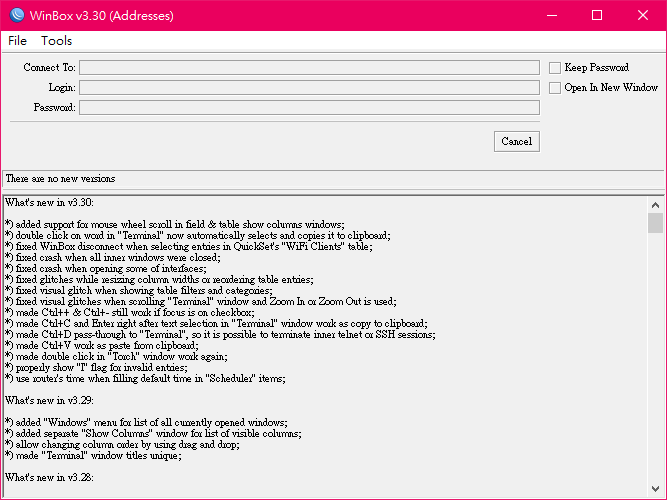Click the line 'made Terminal window titles unique'
This screenshot has height=500, width=667.
[93, 456]
